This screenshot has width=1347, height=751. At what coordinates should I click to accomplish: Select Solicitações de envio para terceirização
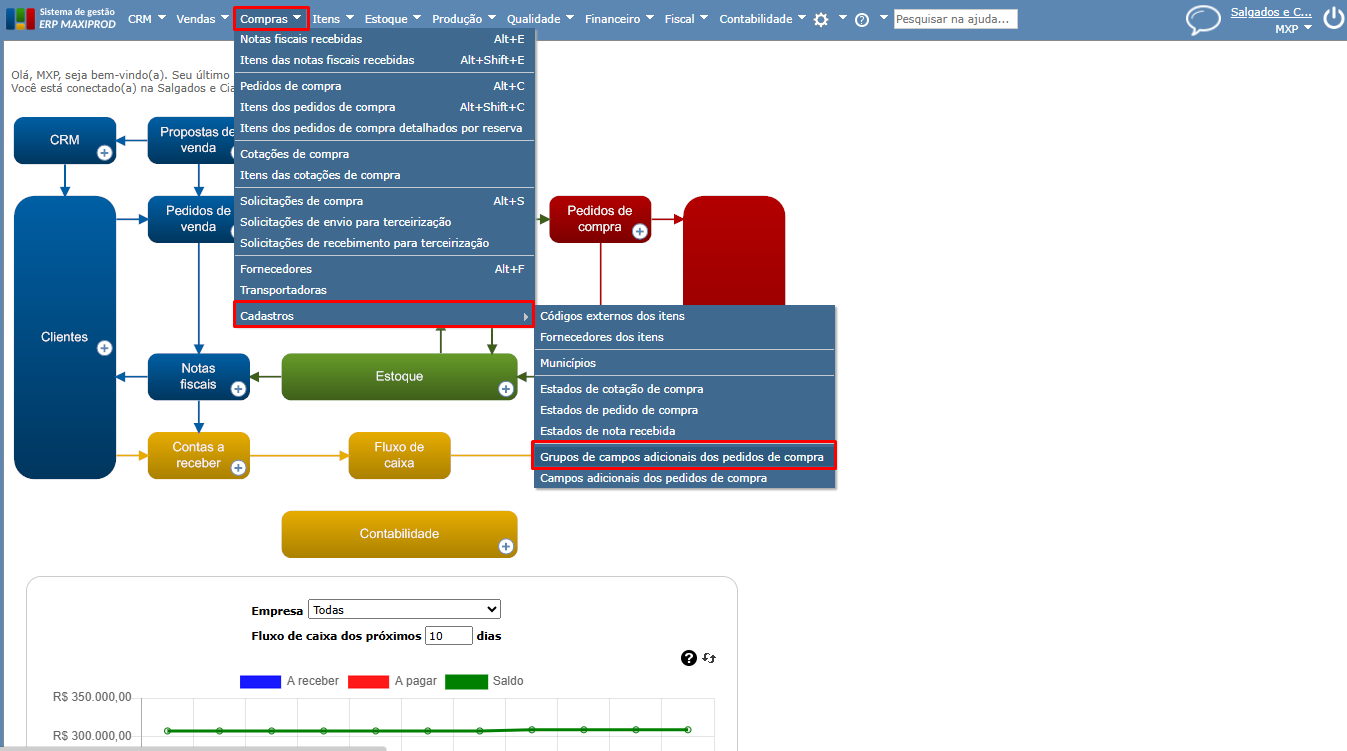pos(385,222)
